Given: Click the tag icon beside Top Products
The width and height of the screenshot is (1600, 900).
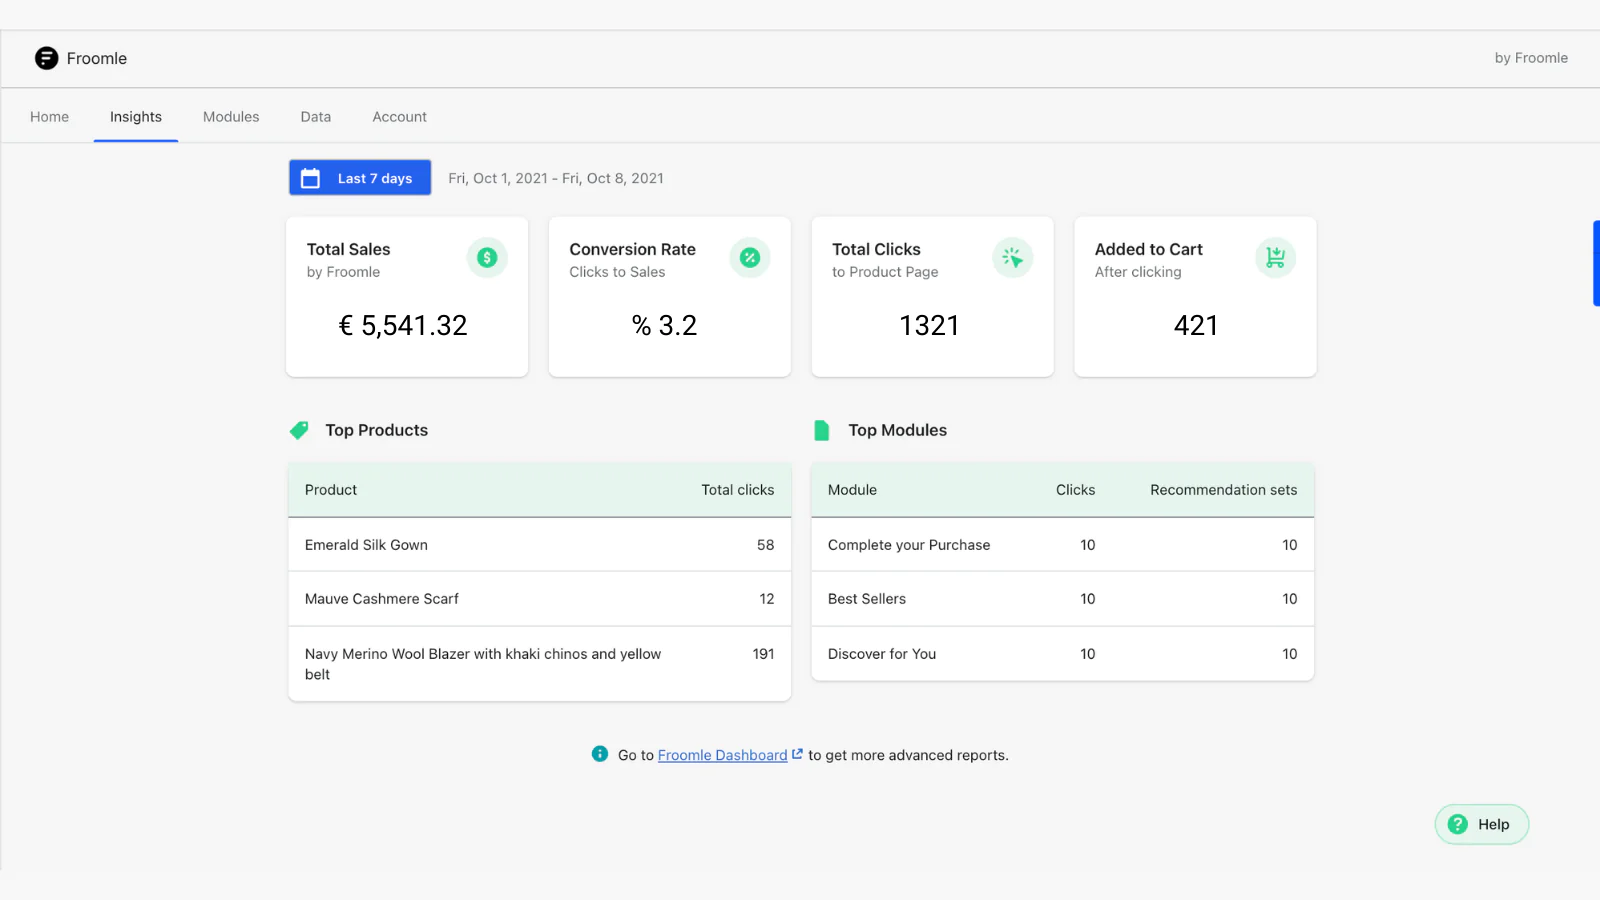Looking at the screenshot, I should click(299, 430).
